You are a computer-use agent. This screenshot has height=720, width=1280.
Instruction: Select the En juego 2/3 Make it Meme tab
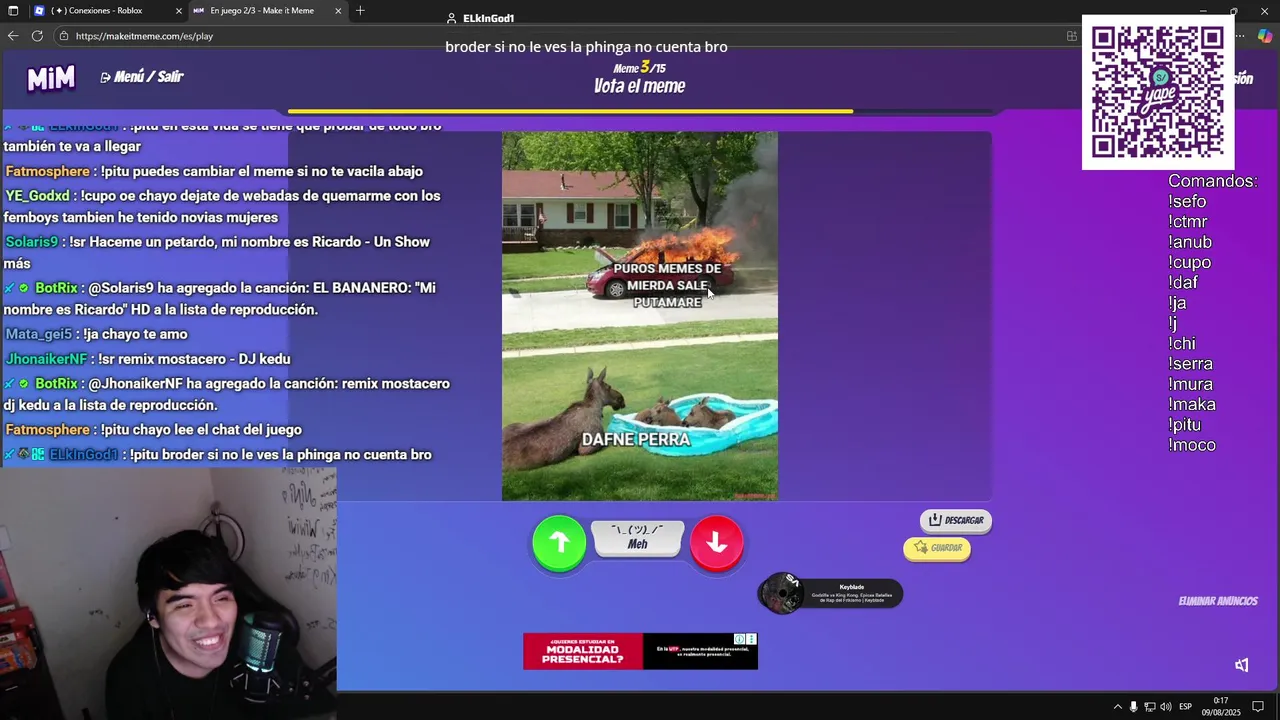tap(262, 11)
